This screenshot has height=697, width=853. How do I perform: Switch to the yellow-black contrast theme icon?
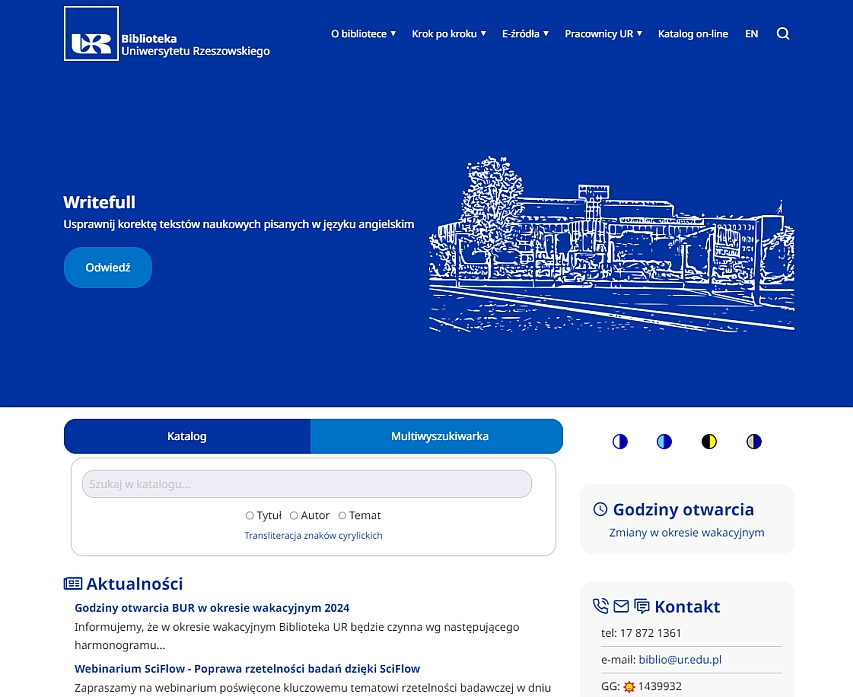point(709,441)
